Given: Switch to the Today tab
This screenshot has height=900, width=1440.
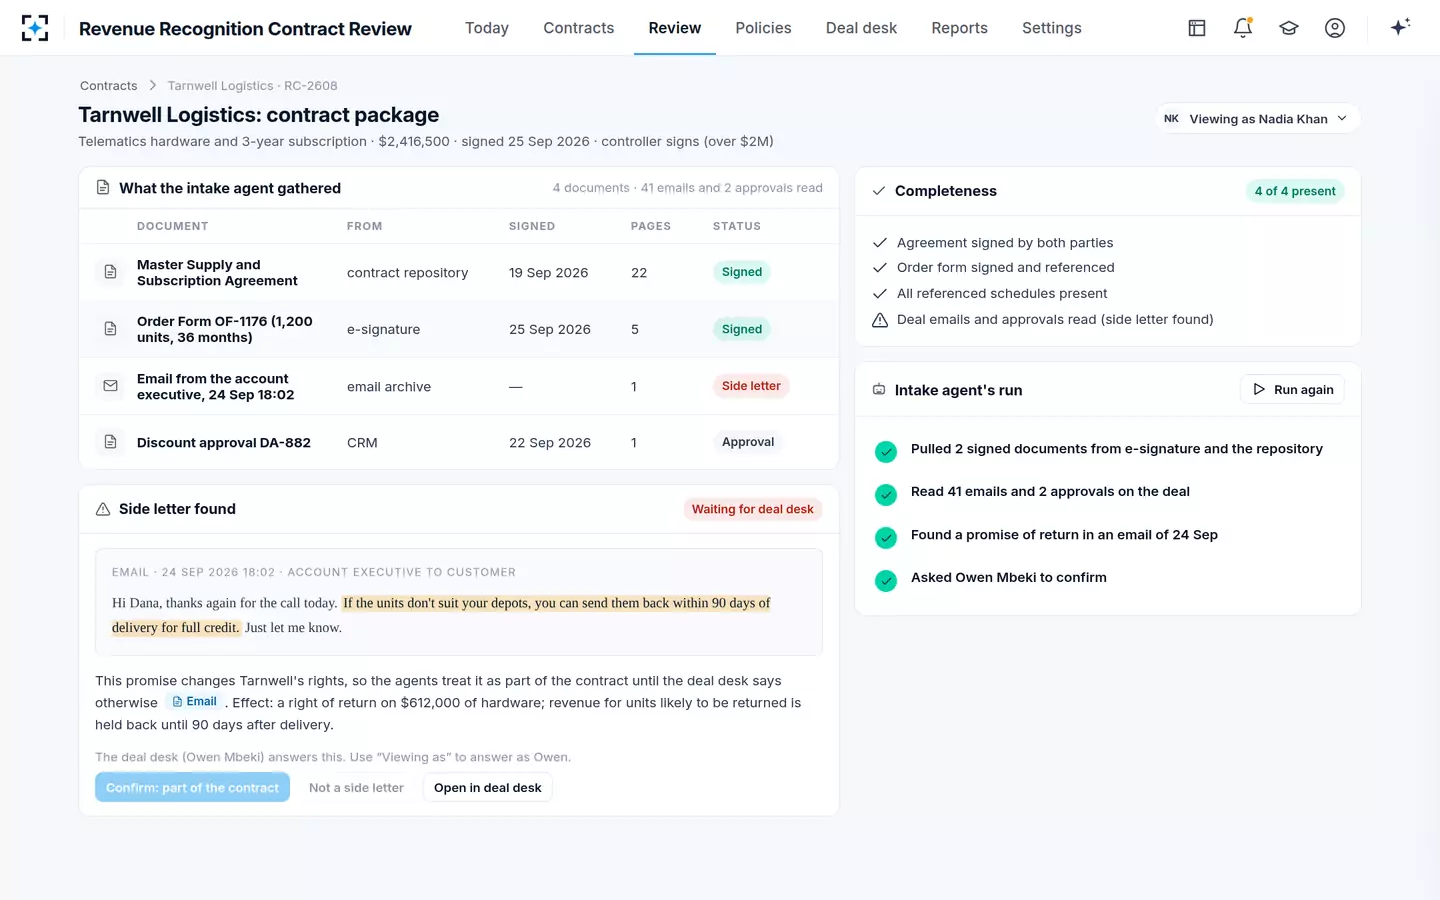Looking at the screenshot, I should (487, 28).
